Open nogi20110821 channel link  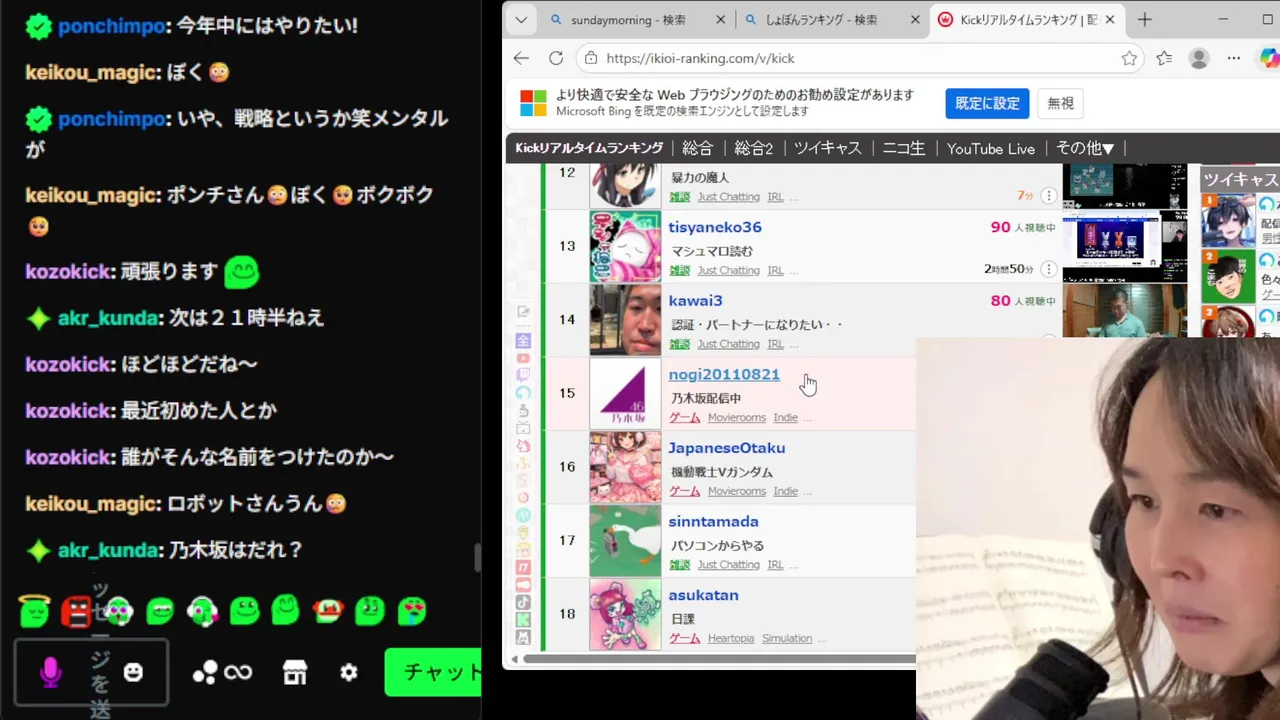[724, 375]
